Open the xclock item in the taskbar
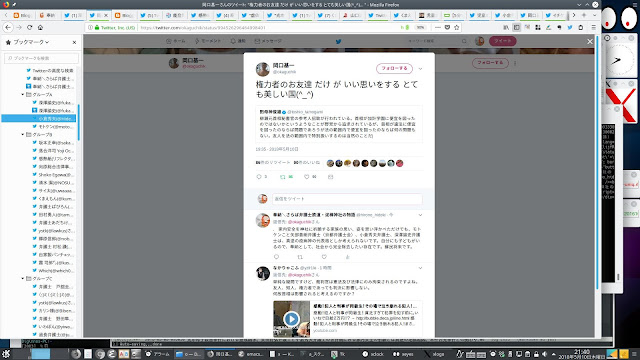This screenshot has height=360, width=640. [373, 354]
